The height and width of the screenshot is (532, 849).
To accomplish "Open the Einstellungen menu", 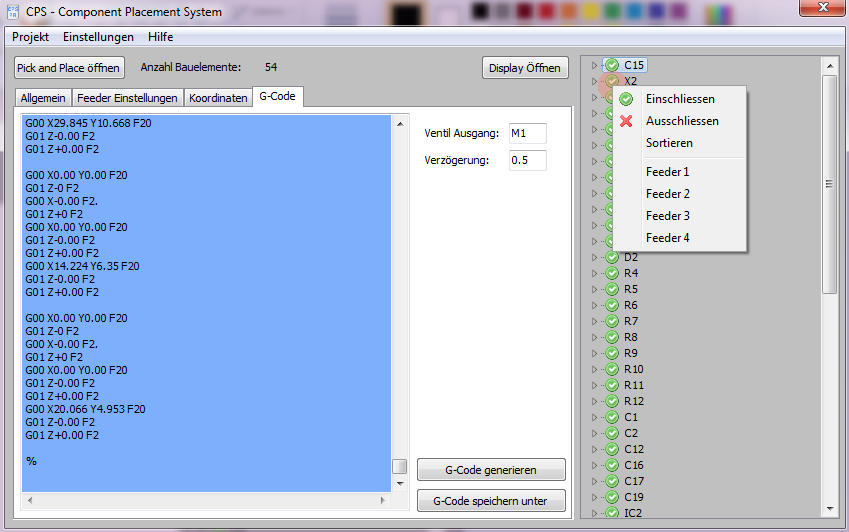I will pyautogui.click(x=98, y=37).
